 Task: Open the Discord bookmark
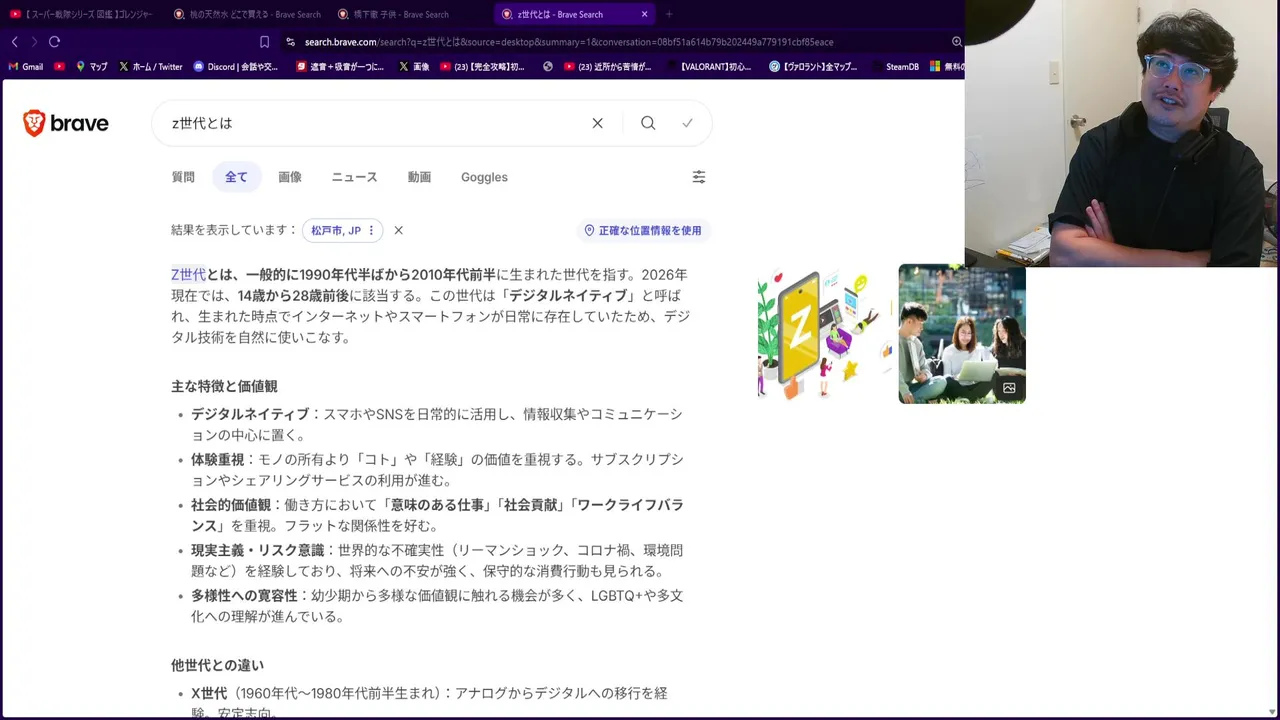(236, 67)
